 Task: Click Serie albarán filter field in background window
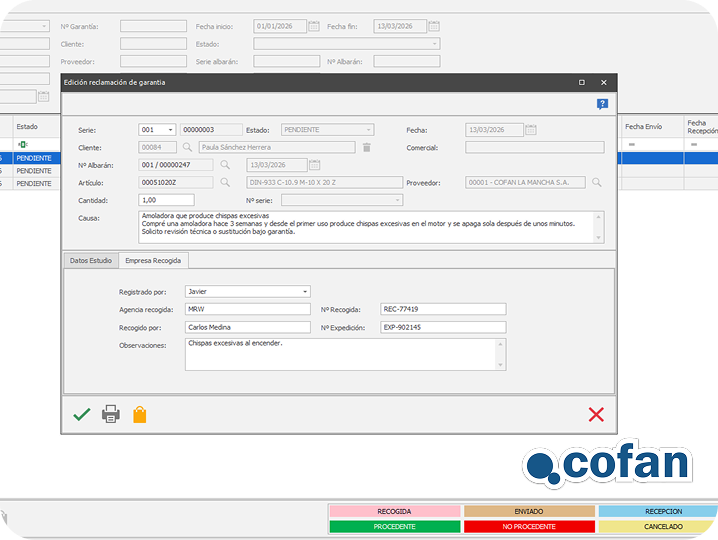[287, 61]
